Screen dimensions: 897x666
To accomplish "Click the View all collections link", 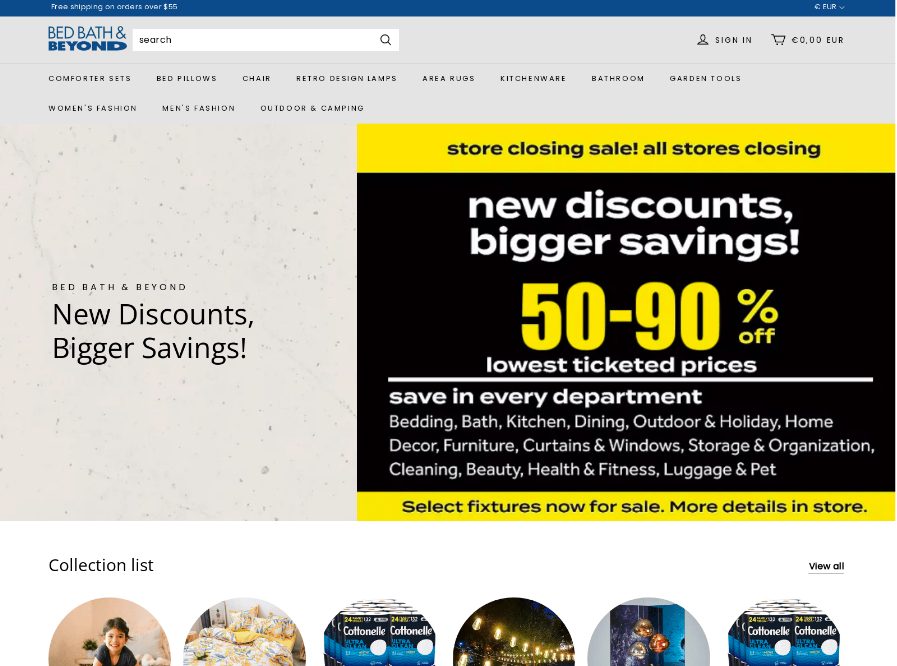I will [x=826, y=566].
